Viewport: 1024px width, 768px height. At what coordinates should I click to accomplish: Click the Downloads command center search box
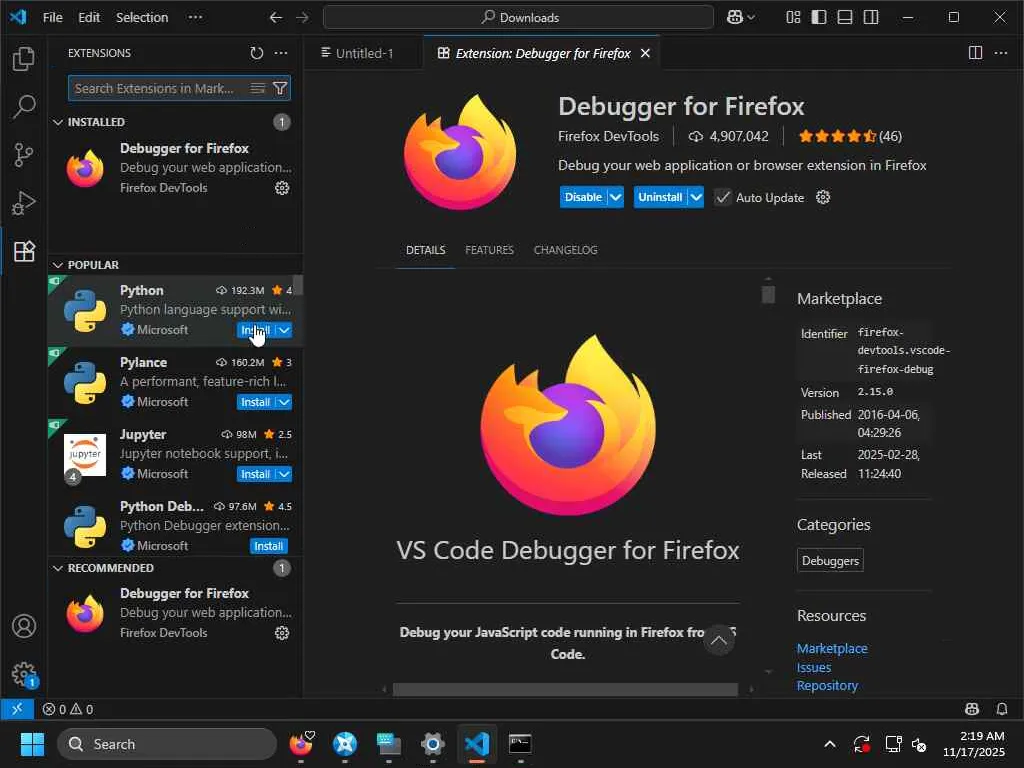(x=519, y=18)
